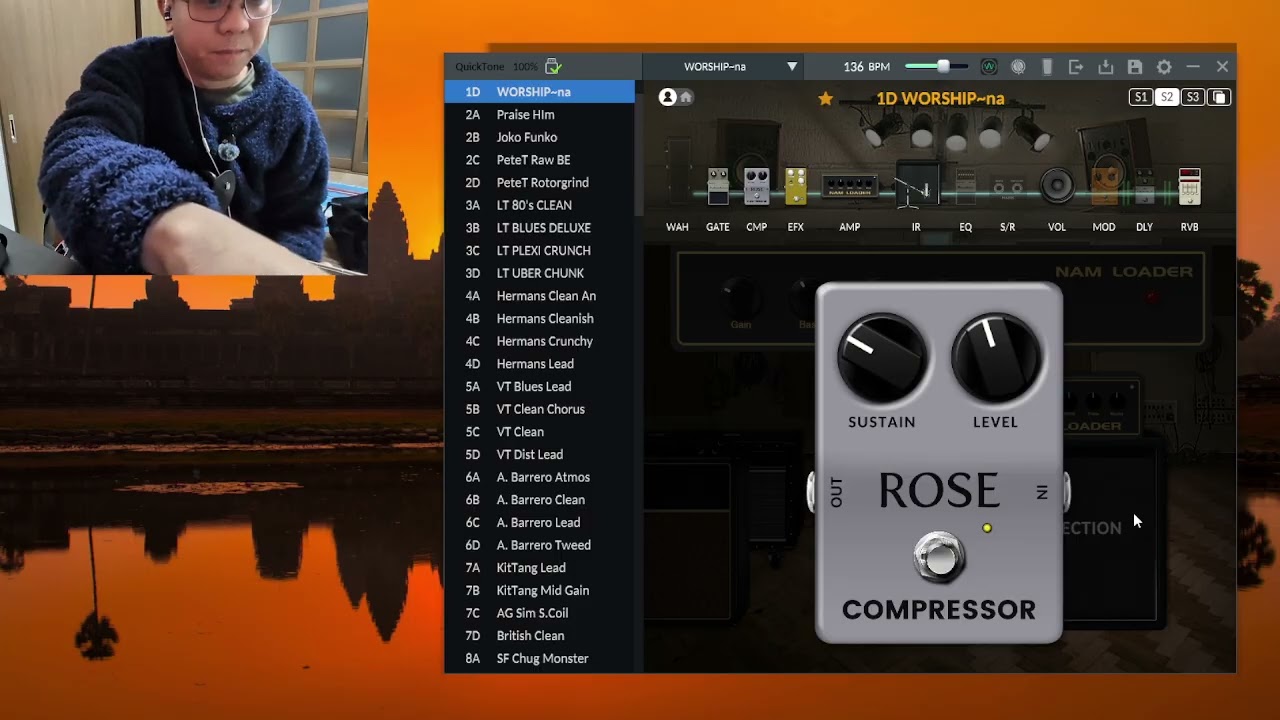Switch to scene S2

pos(1166,97)
